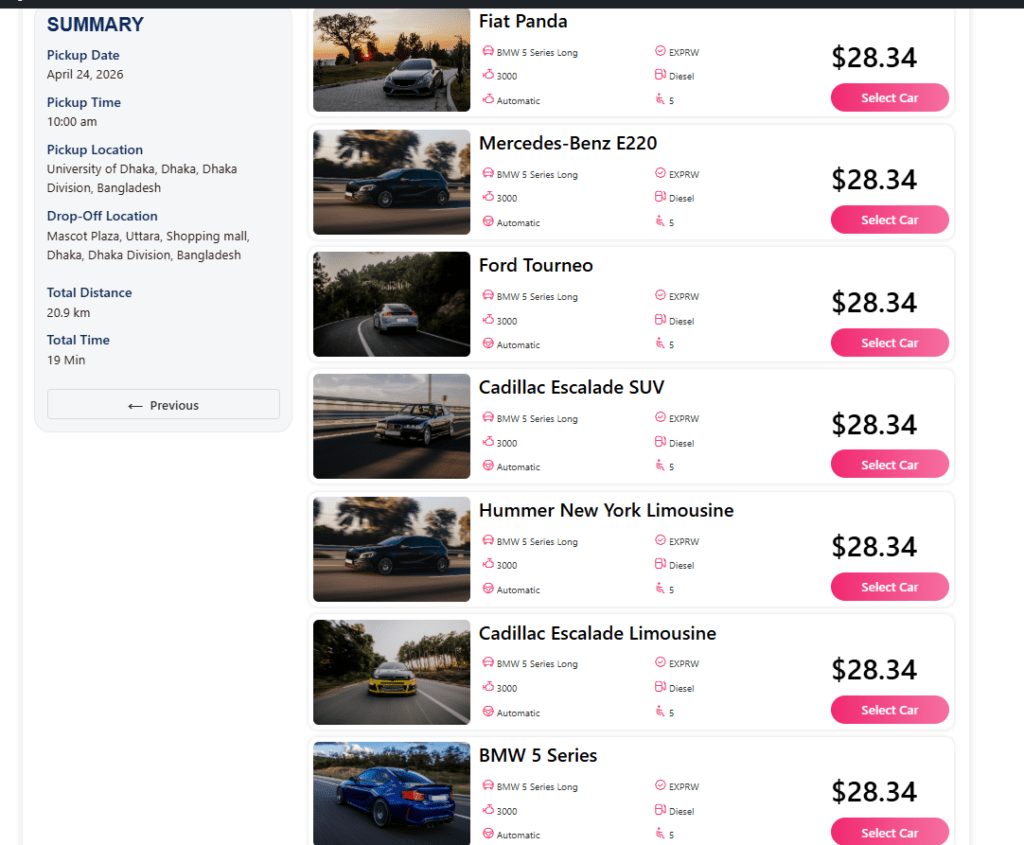
Task: Open the Hummer New York Limousine photo
Action: [x=391, y=549]
